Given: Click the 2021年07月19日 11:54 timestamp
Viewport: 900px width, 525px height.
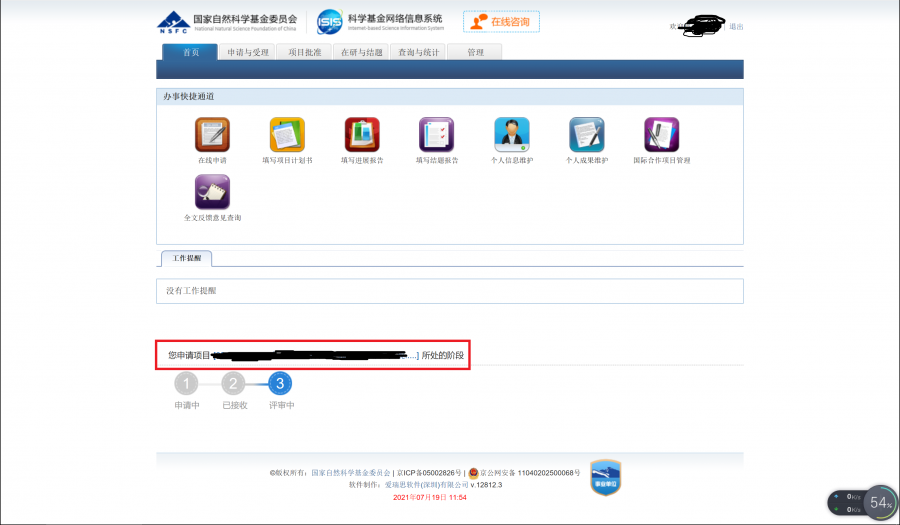Looking at the screenshot, I should [x=429, y=497].
